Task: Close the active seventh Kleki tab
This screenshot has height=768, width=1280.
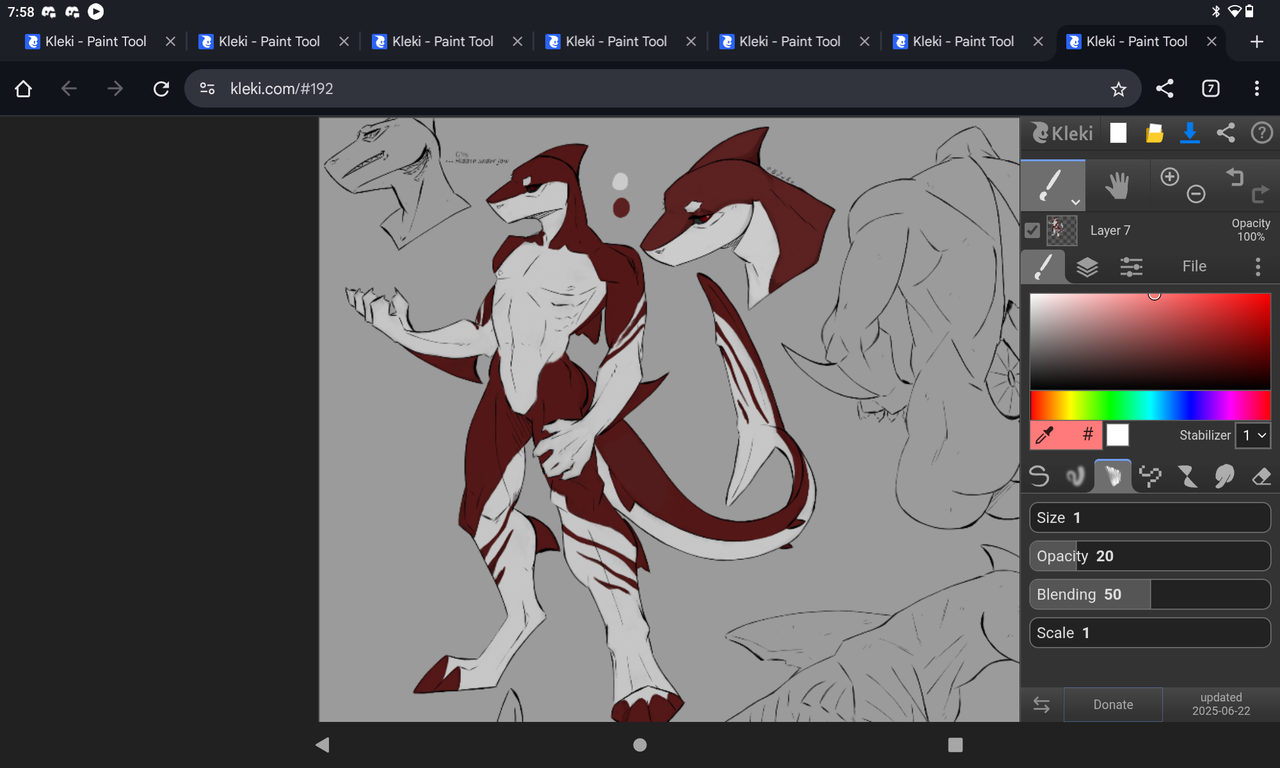Action: [1211, 41]
